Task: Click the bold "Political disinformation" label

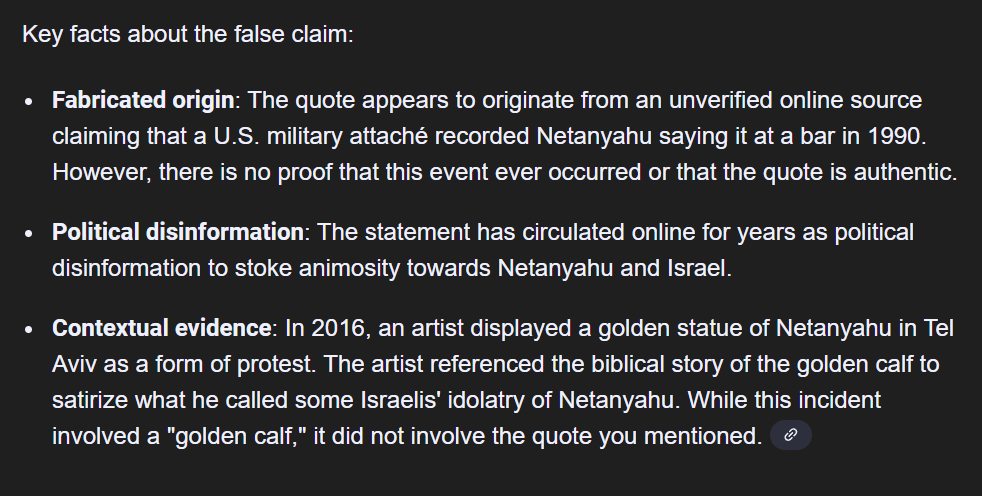Action: click(177, 232)
